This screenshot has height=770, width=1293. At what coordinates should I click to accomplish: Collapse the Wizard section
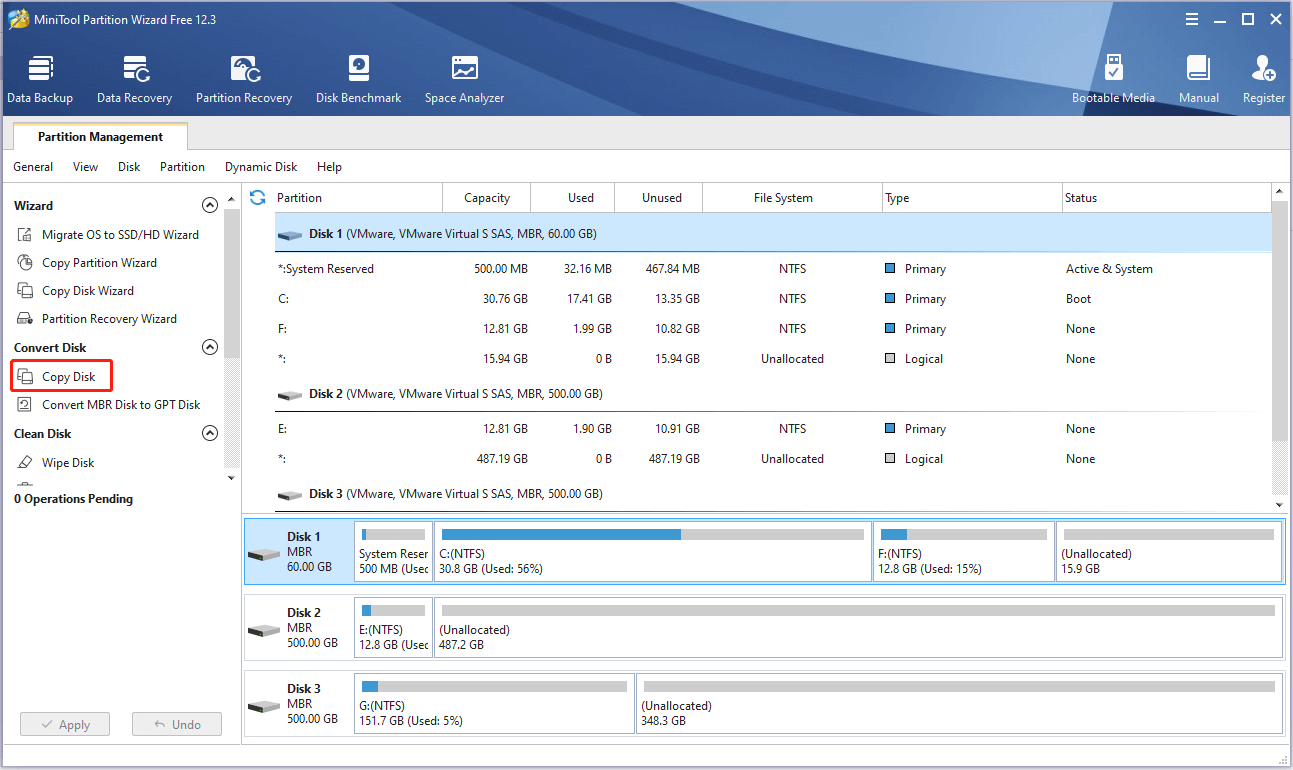tap(210, 205)
